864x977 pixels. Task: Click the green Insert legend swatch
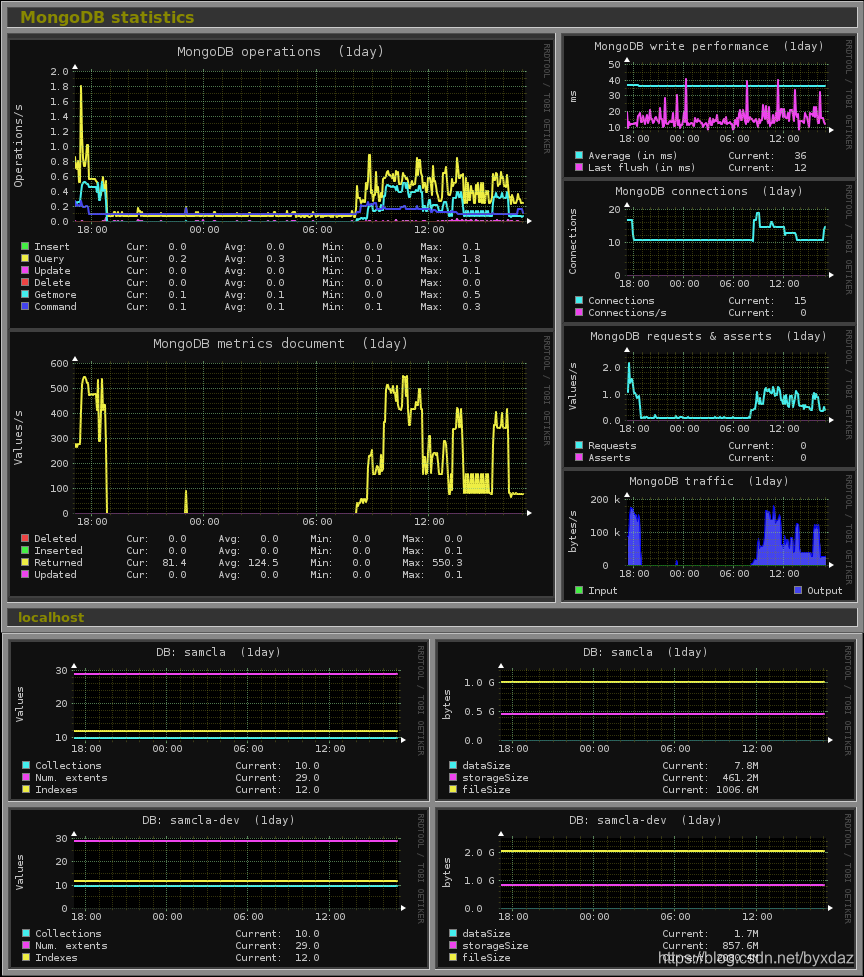point(25,247)
